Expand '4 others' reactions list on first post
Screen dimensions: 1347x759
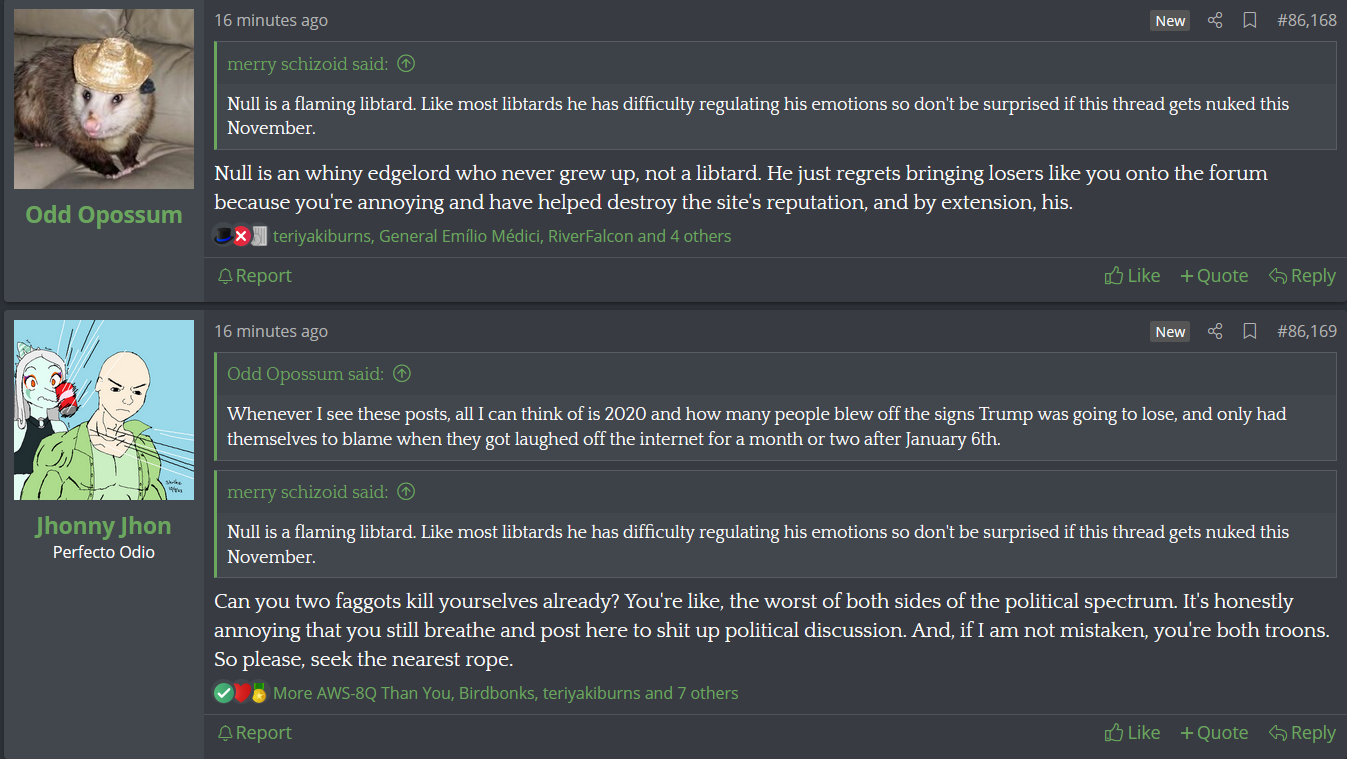click(700, 237)
